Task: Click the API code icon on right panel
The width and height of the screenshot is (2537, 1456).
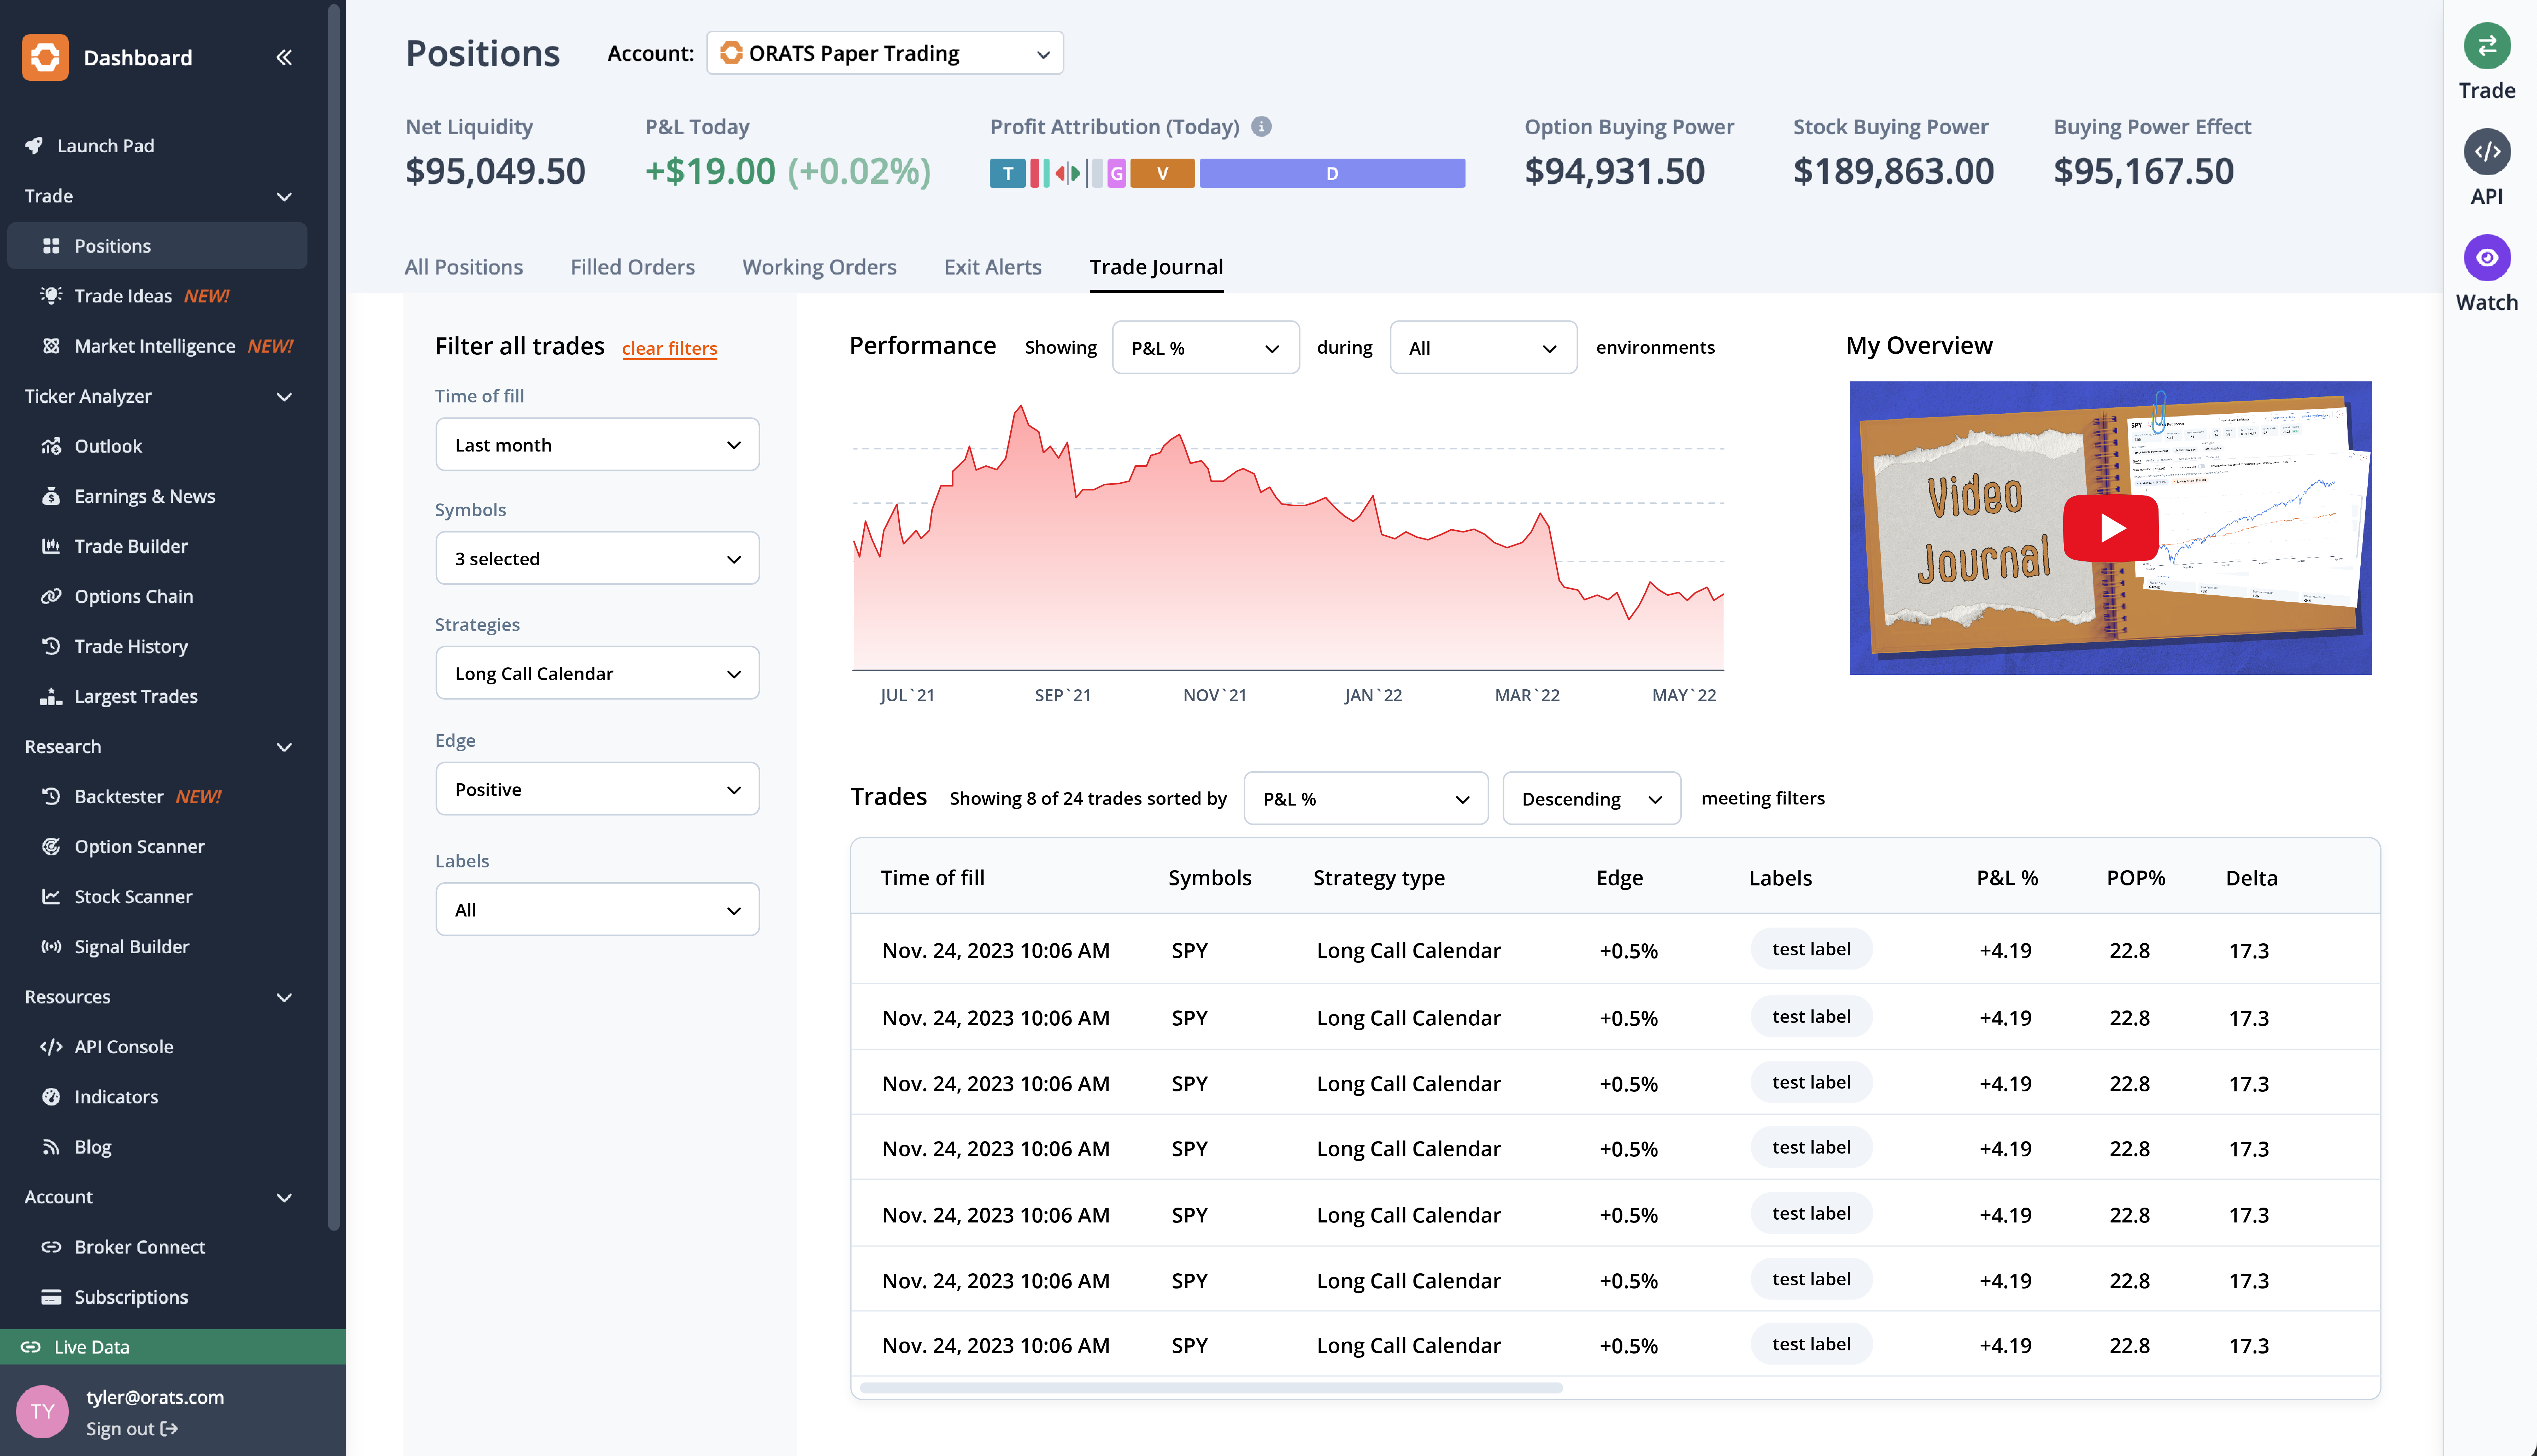Action: [2487, 152]
